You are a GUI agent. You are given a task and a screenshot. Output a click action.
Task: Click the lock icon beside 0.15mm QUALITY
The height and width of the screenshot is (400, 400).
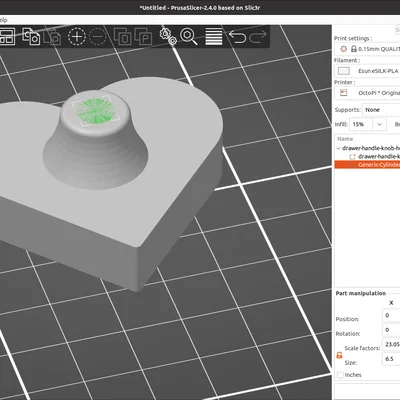(x=354, y=49)
